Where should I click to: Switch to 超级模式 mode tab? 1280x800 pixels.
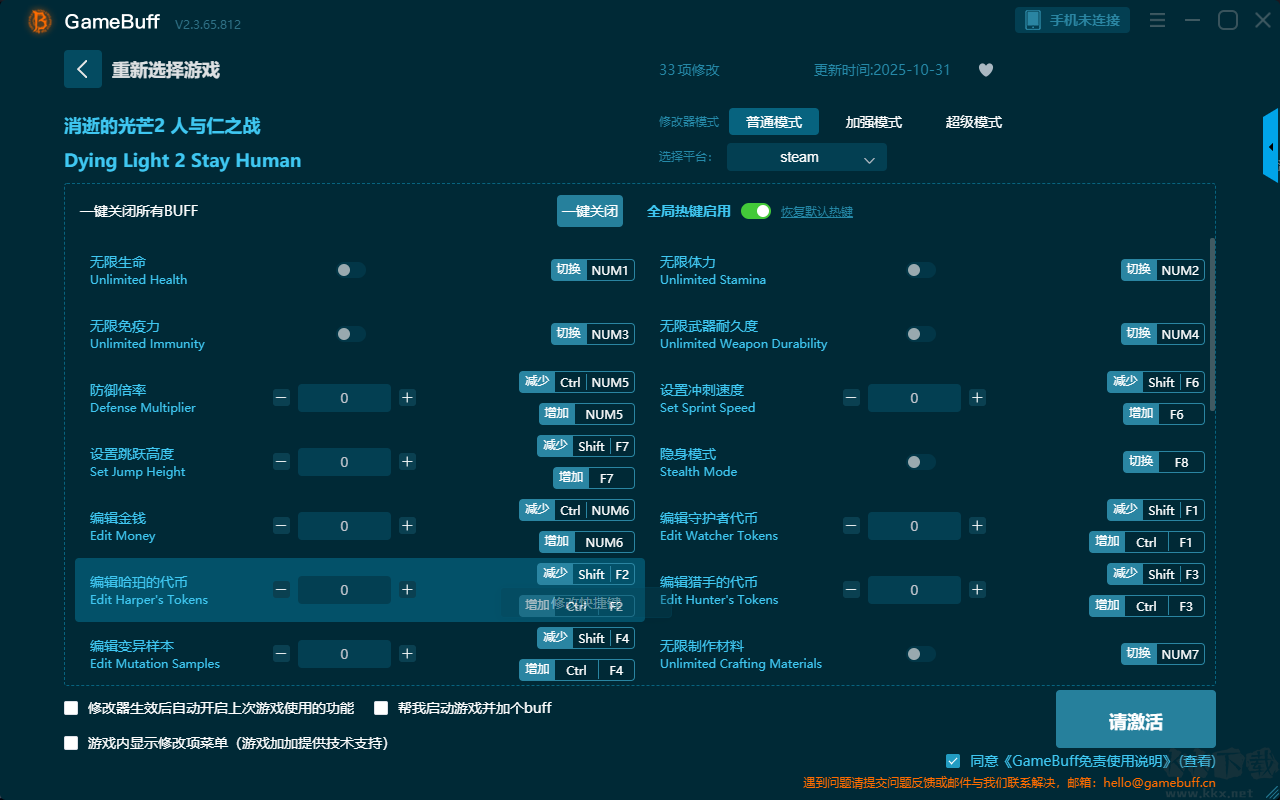click(974, 122)
